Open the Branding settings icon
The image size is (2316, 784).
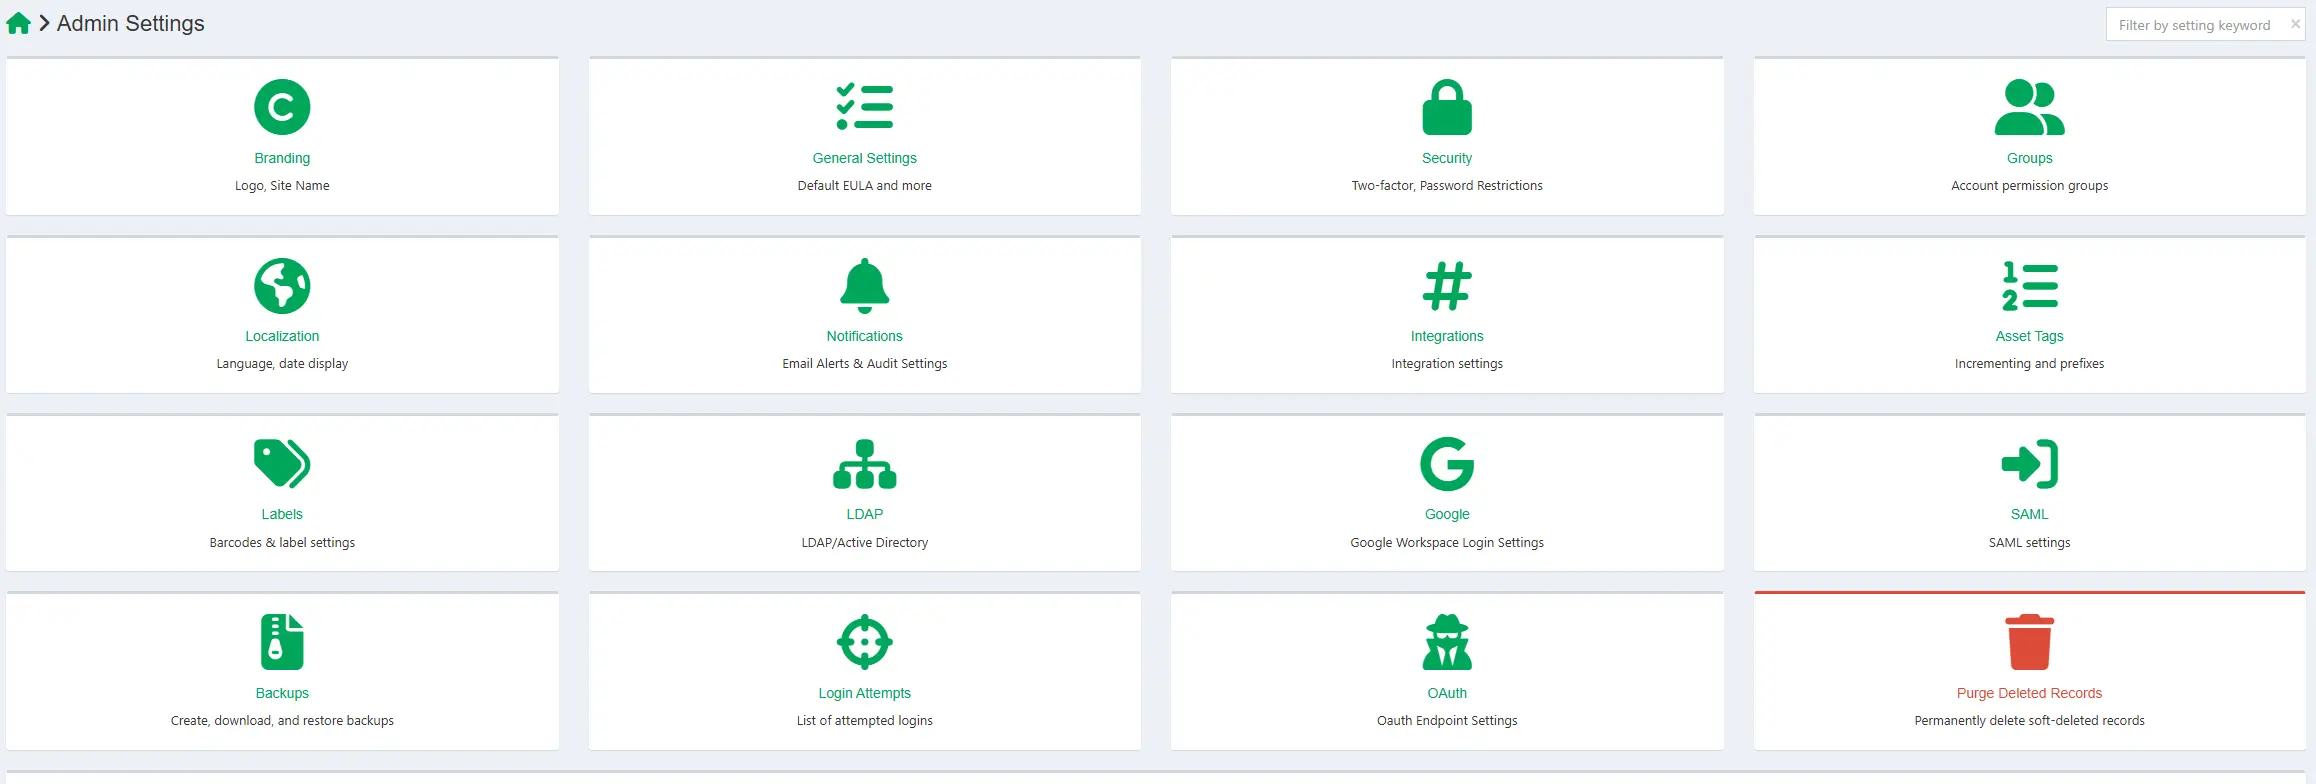282,107
